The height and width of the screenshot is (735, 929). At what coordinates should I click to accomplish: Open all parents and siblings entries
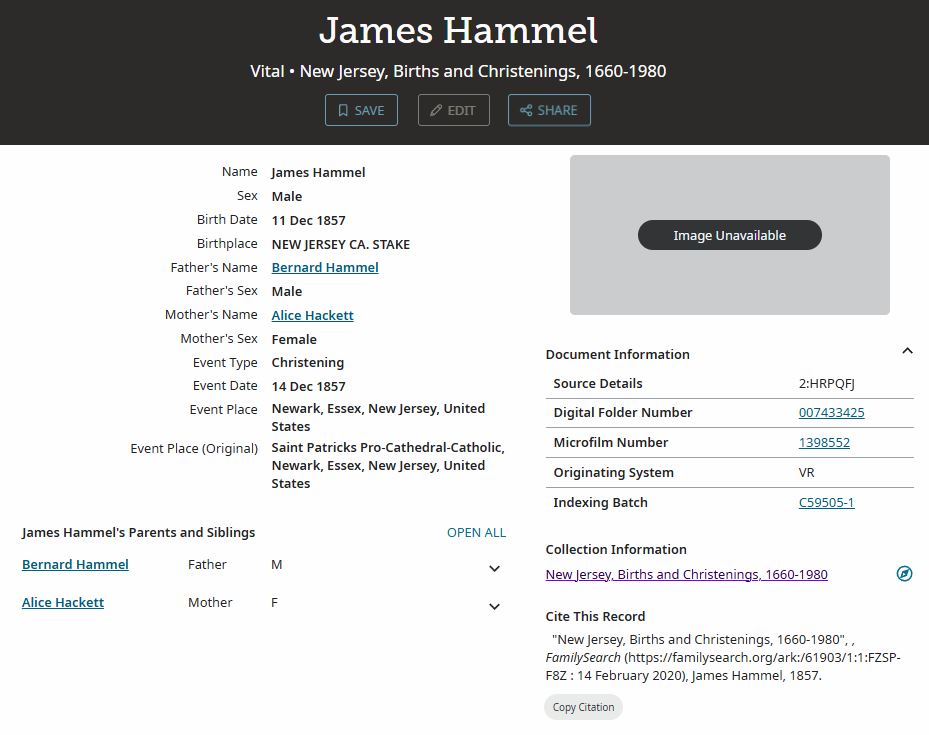[476, 532]
